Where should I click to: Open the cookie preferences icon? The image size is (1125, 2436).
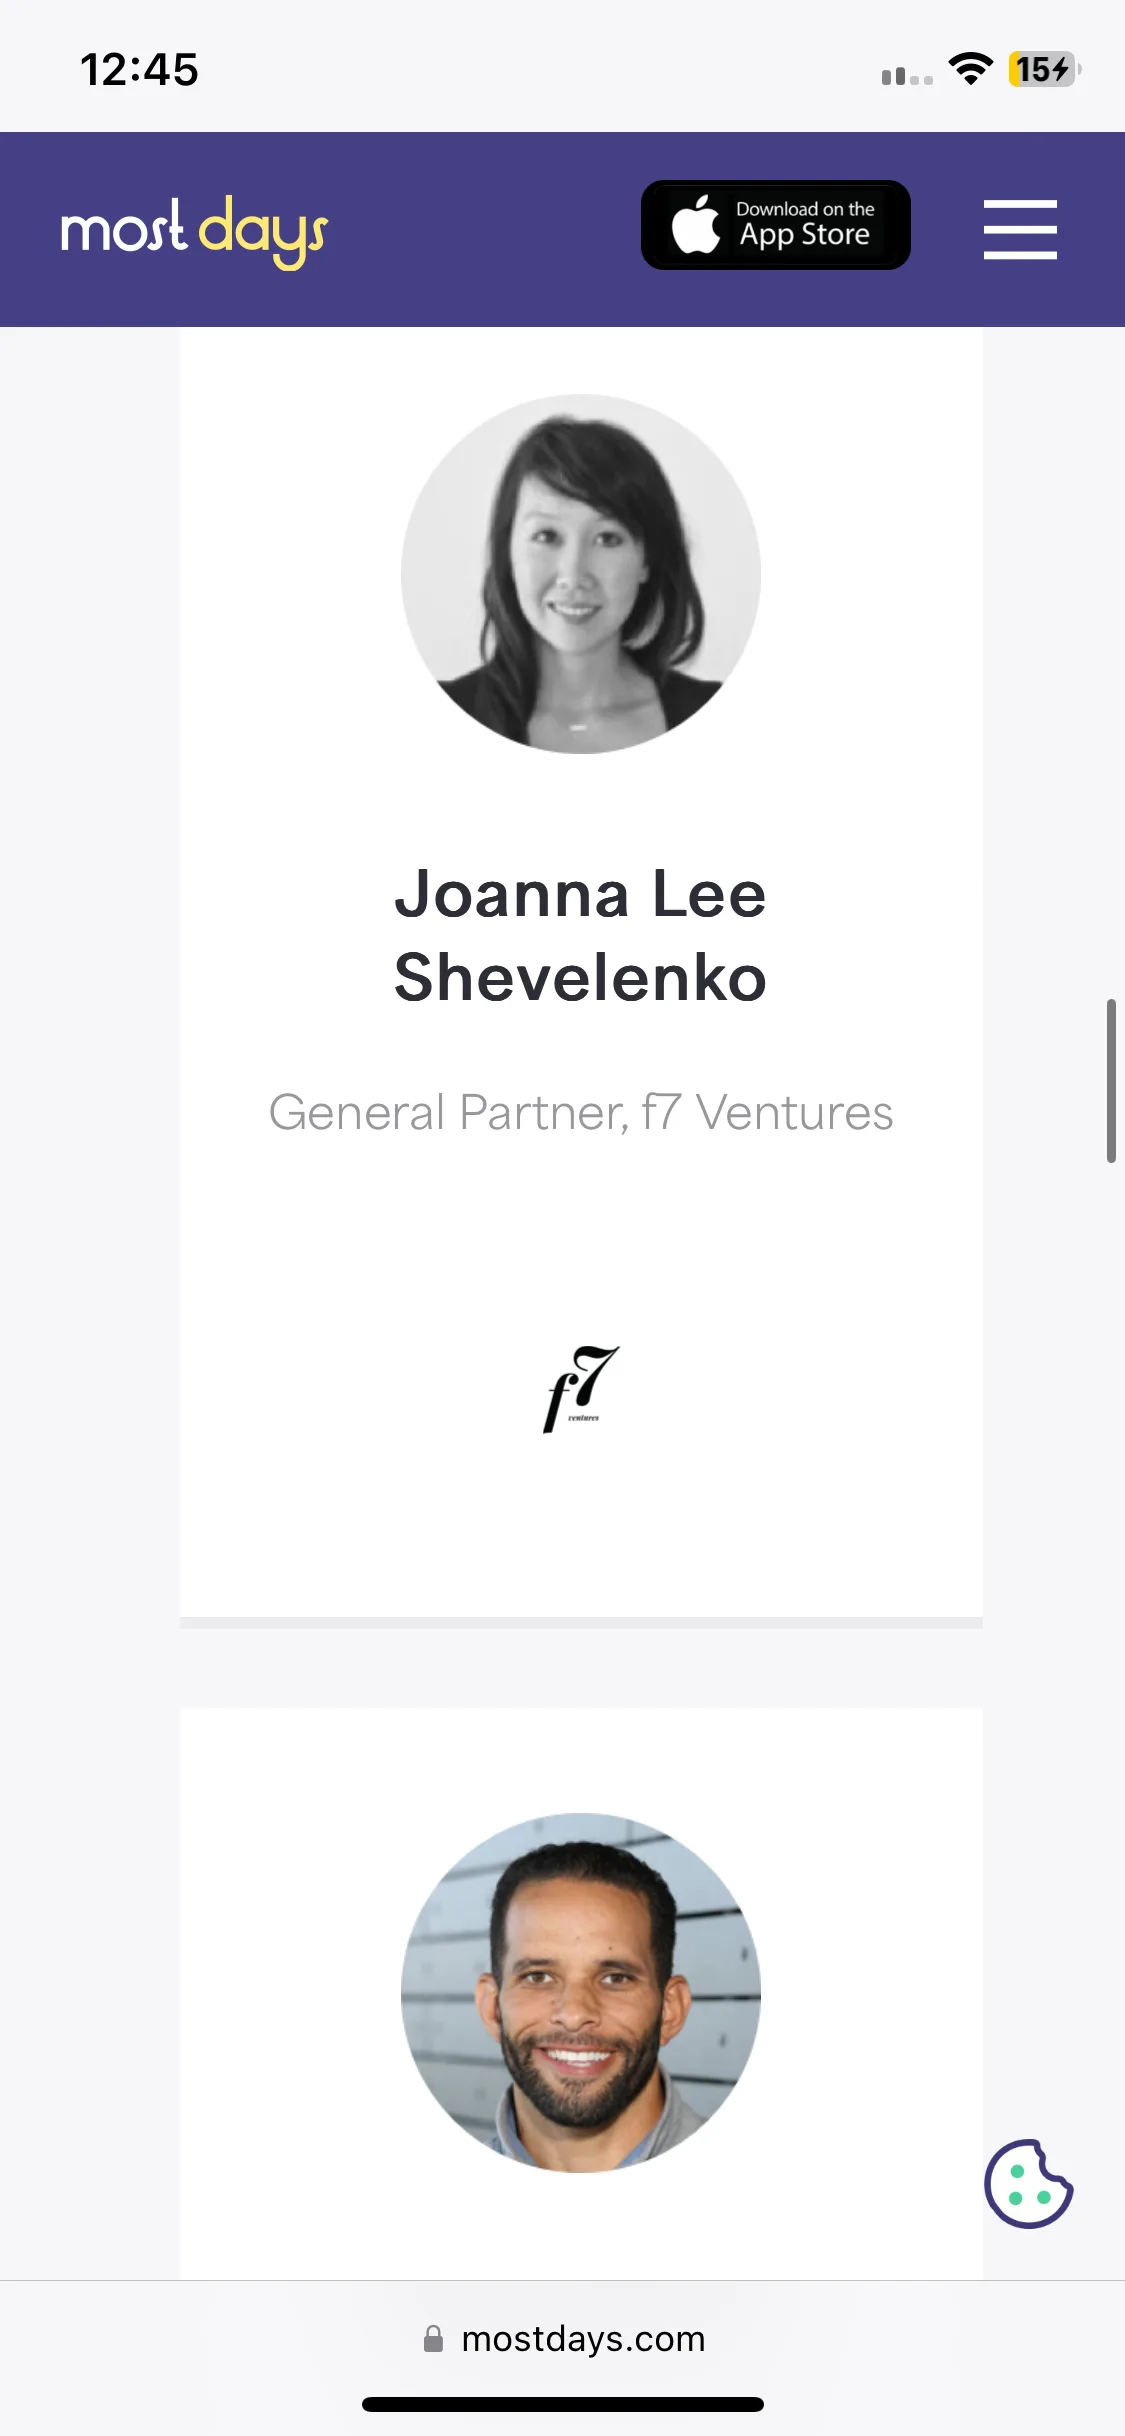(x=1028, y=2184)
